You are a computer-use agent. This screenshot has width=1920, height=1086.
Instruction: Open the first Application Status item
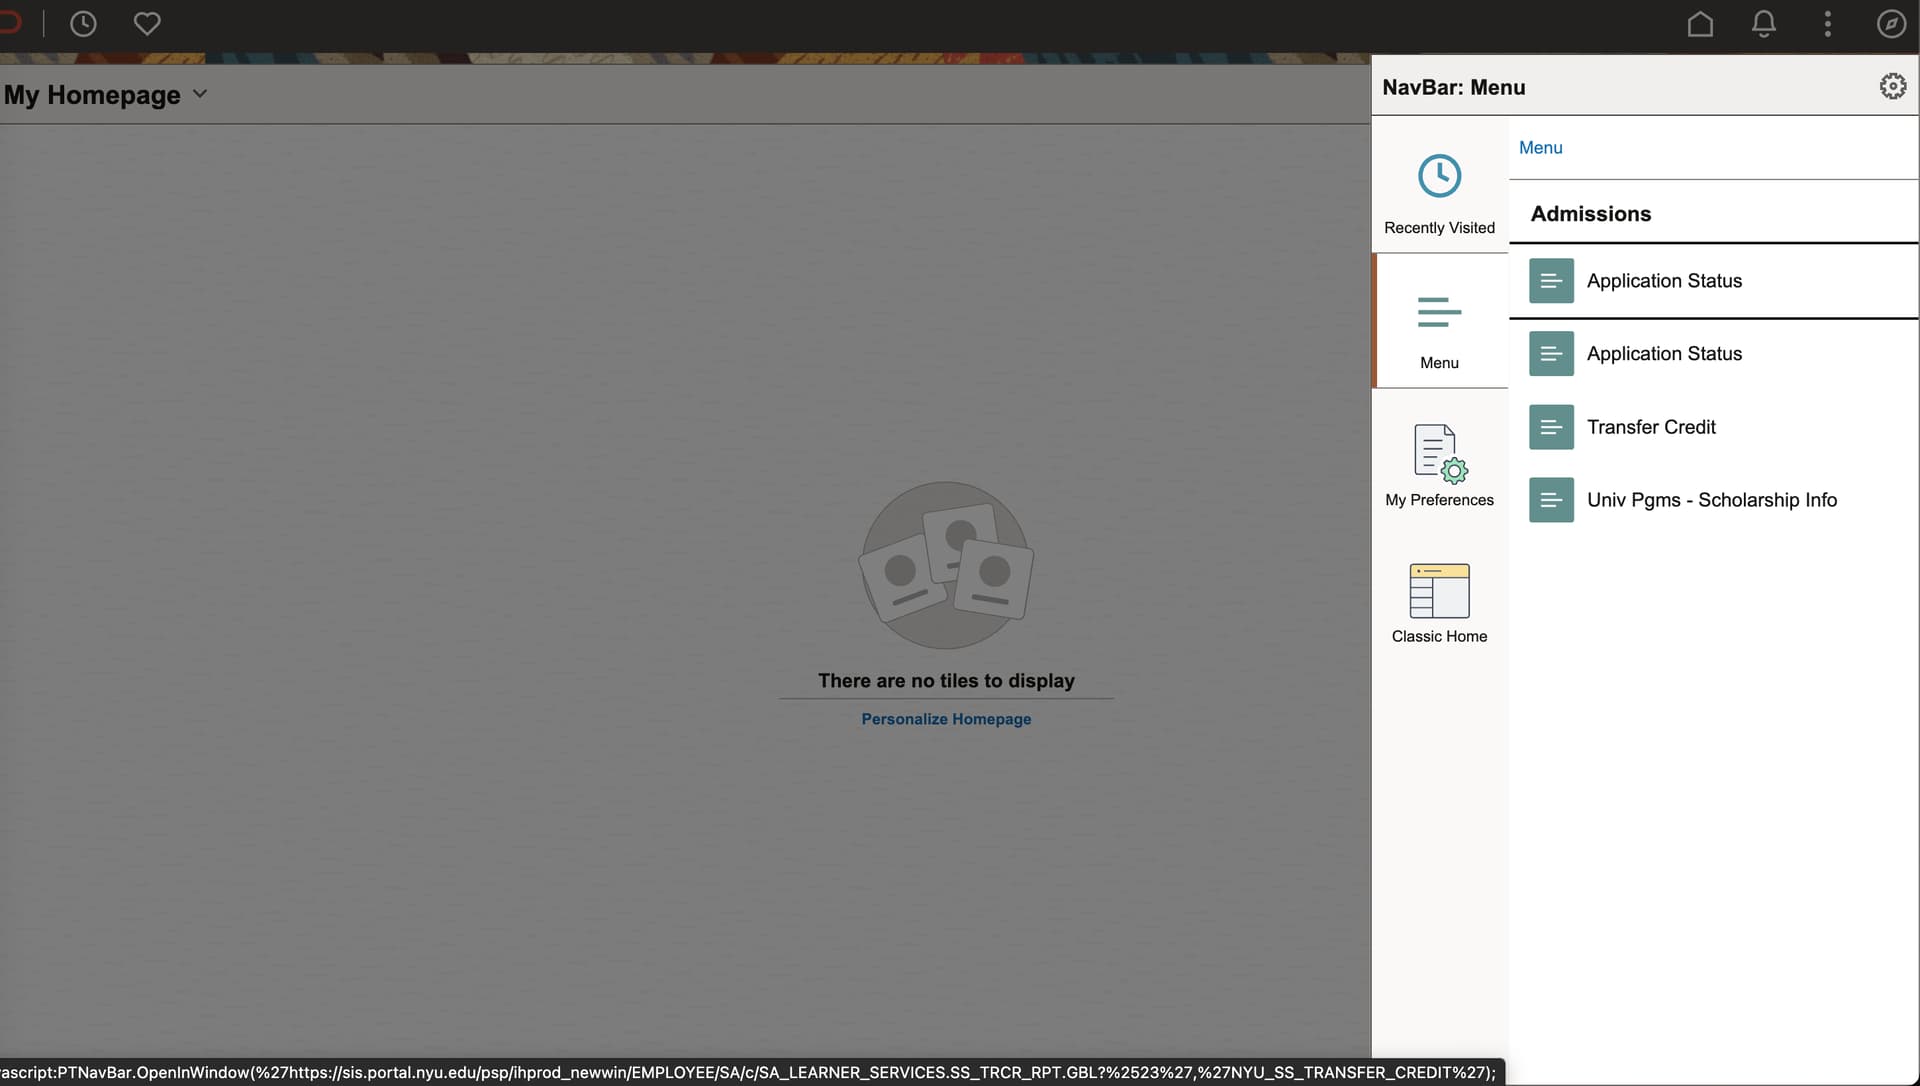[1664, 281]
